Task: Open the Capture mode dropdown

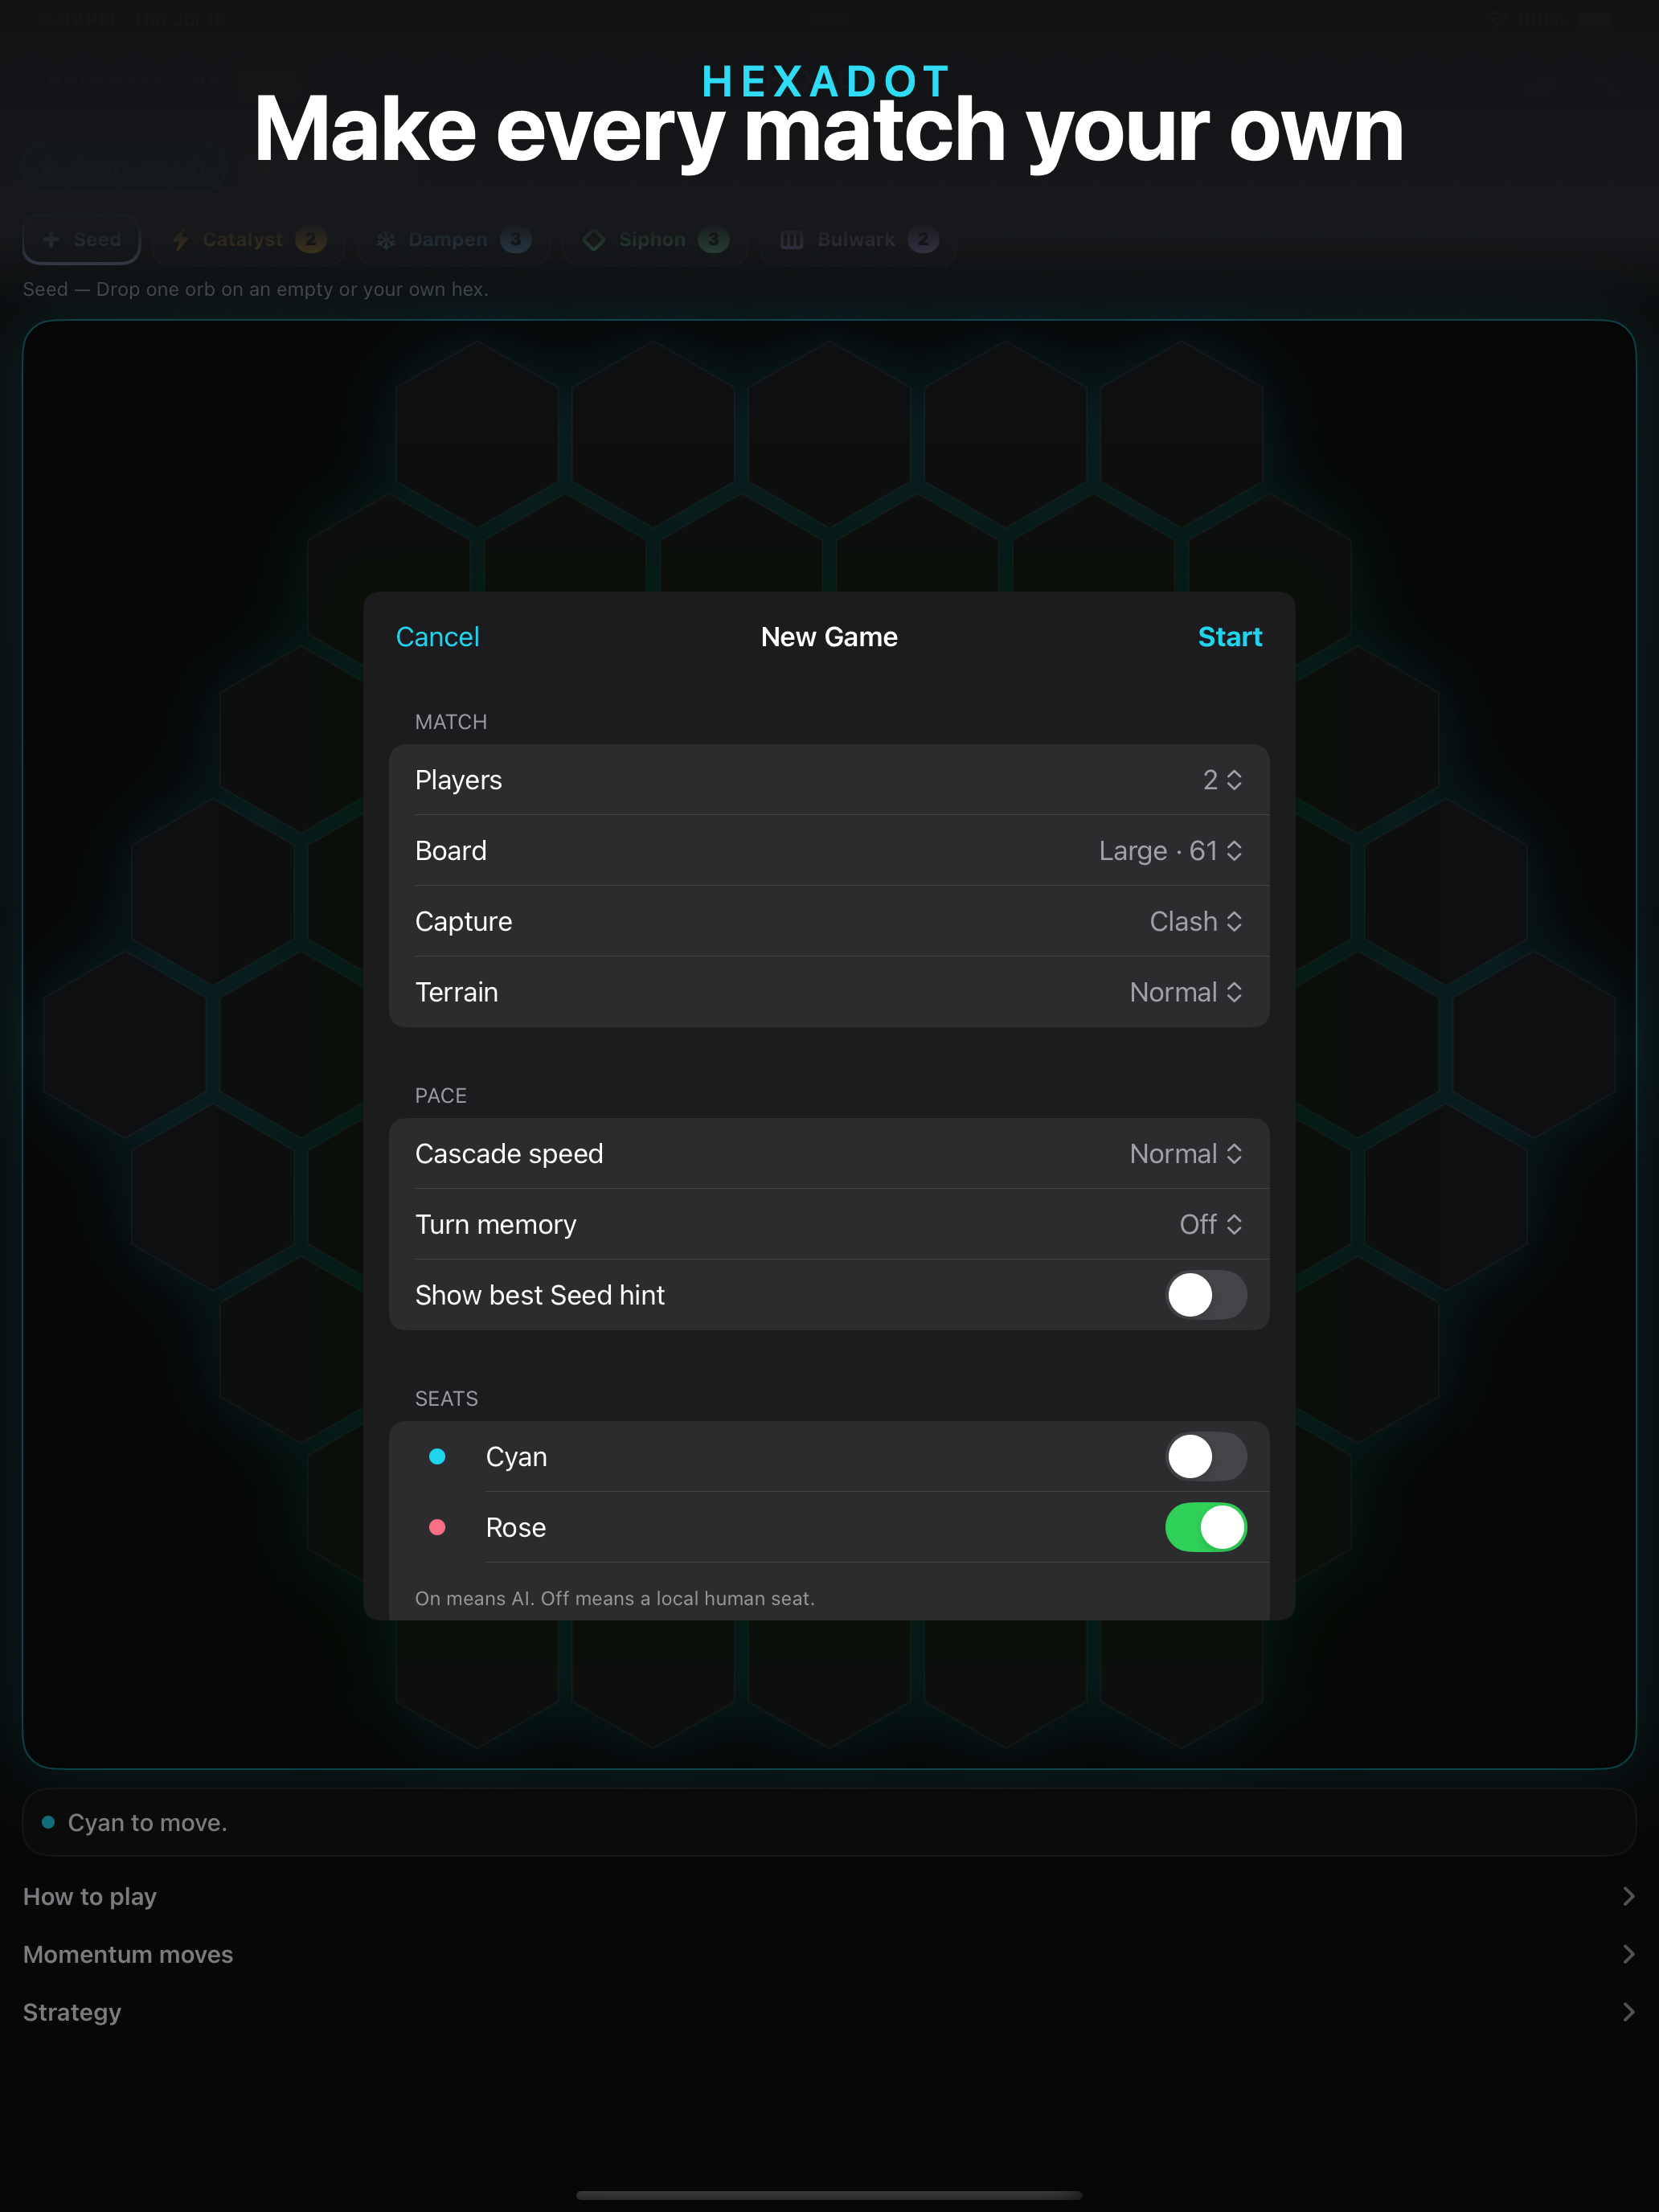Action: (1196, 922)
